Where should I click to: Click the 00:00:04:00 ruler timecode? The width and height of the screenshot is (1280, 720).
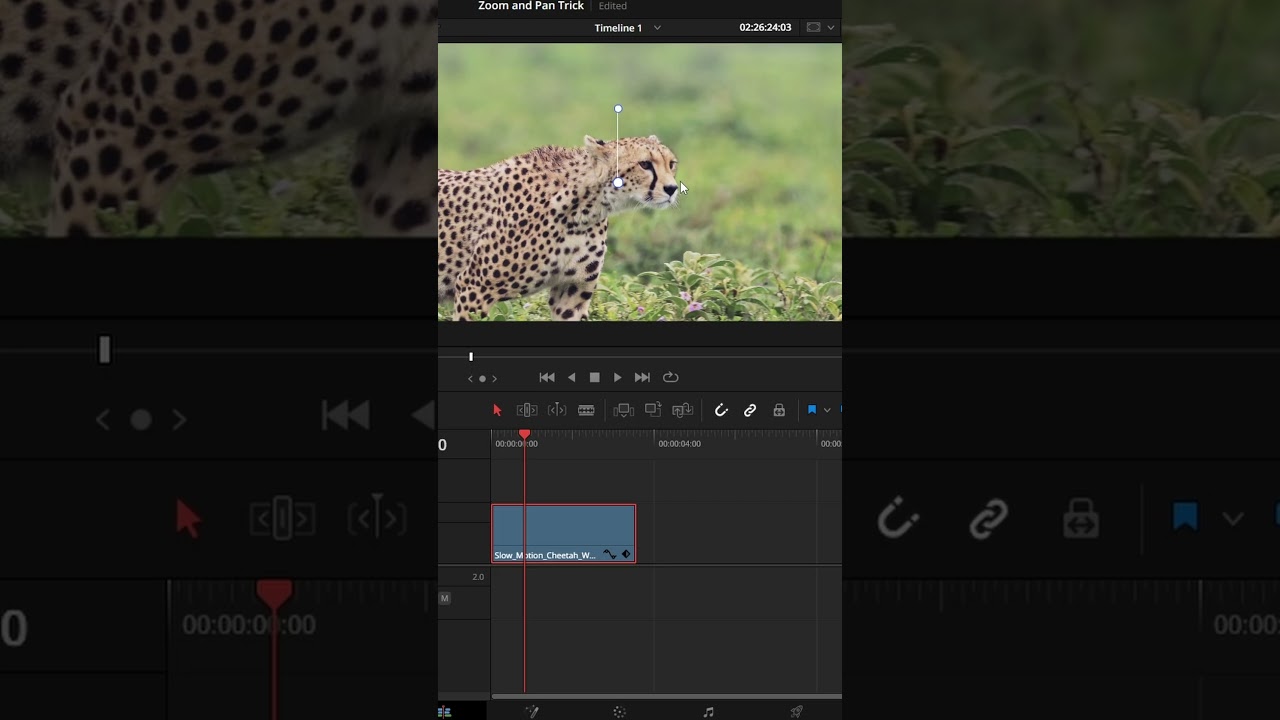click(x=679, y=444)
